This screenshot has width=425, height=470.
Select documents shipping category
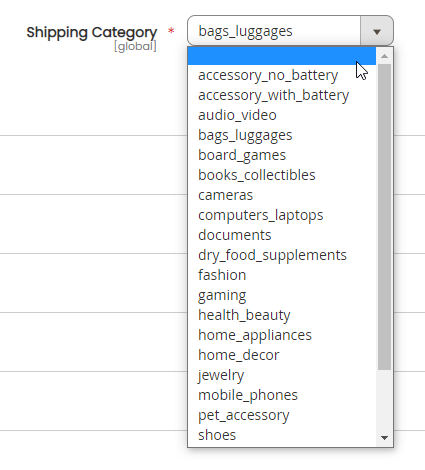(x=282, y=235)
